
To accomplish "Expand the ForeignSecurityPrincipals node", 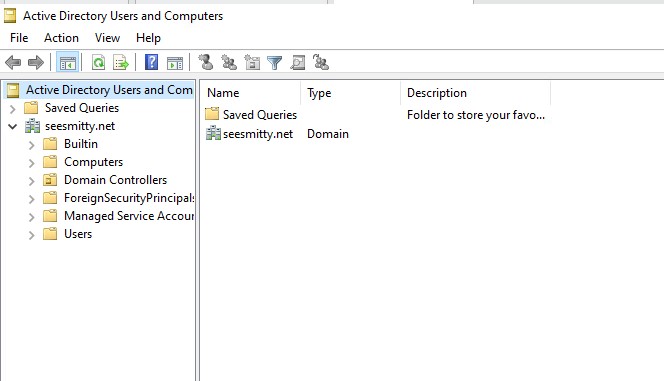I will click(31, 199).
